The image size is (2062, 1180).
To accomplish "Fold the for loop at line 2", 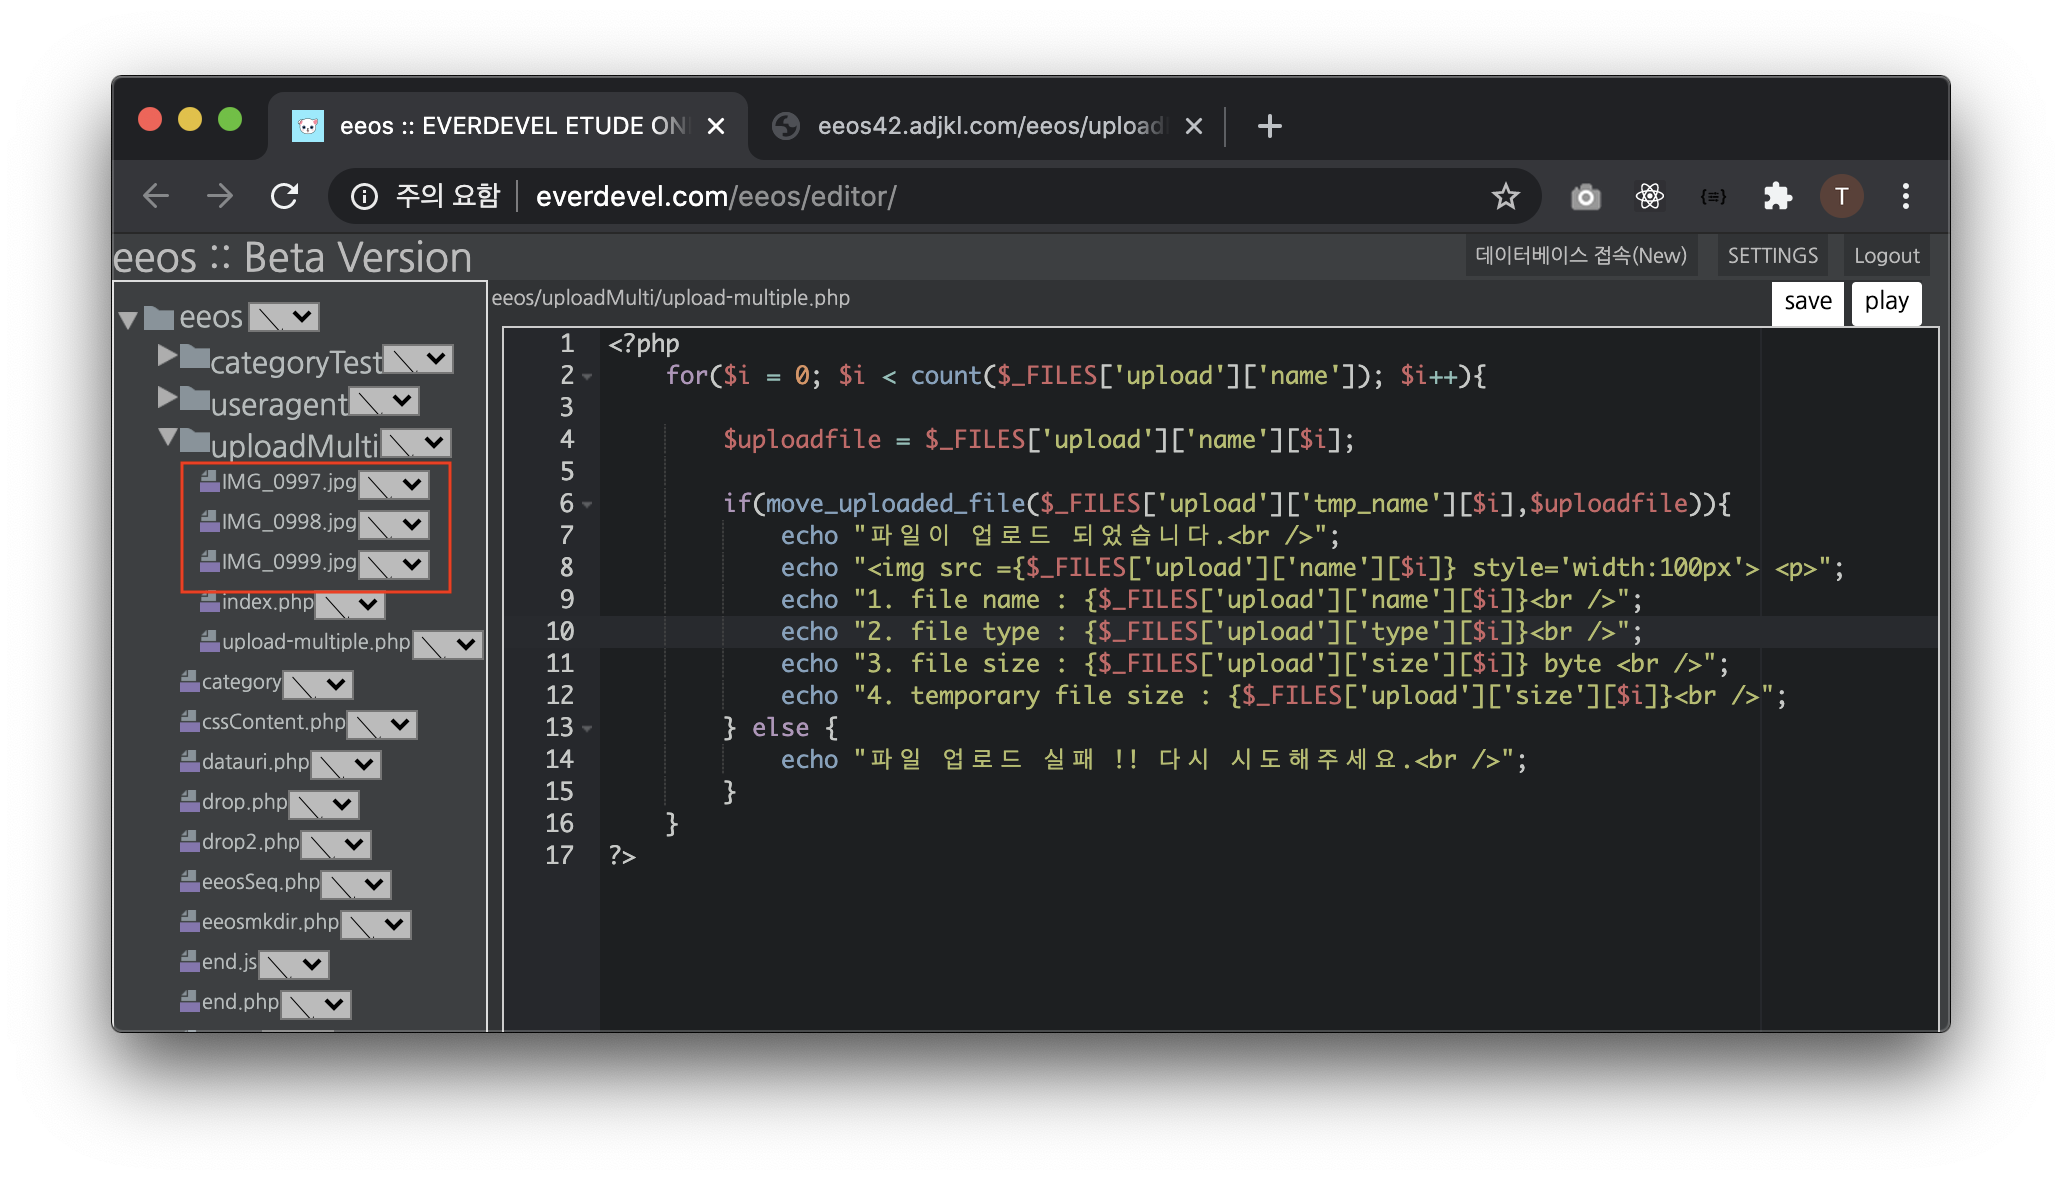I will coord(588,377).
